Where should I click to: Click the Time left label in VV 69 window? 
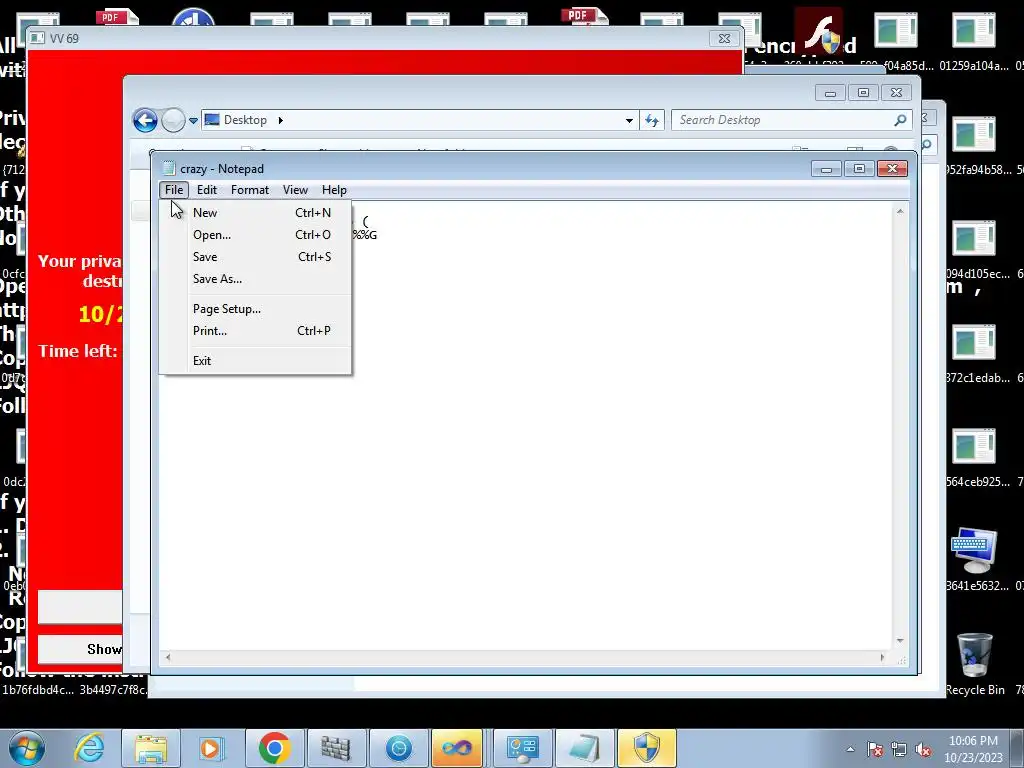point(78,351)
